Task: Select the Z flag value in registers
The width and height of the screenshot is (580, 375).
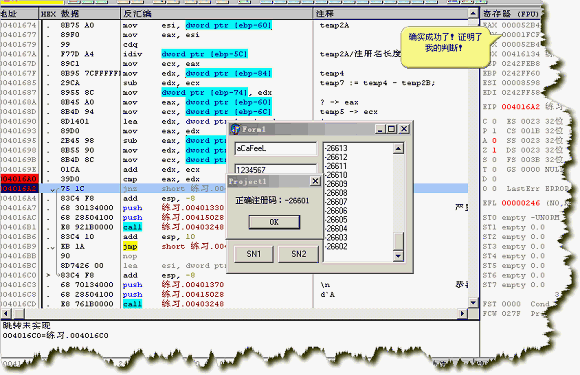Action: click(494, 150)
